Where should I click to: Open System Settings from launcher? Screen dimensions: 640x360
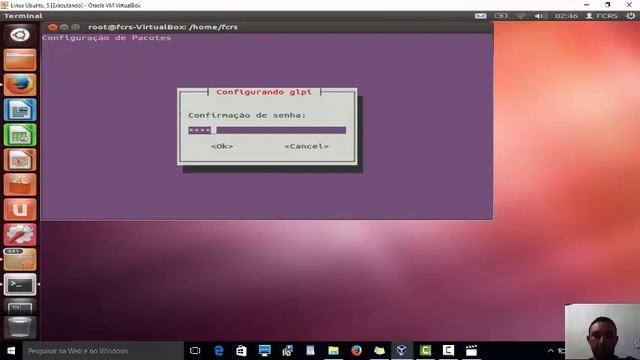pyautogui.click(x=20, y=235)
